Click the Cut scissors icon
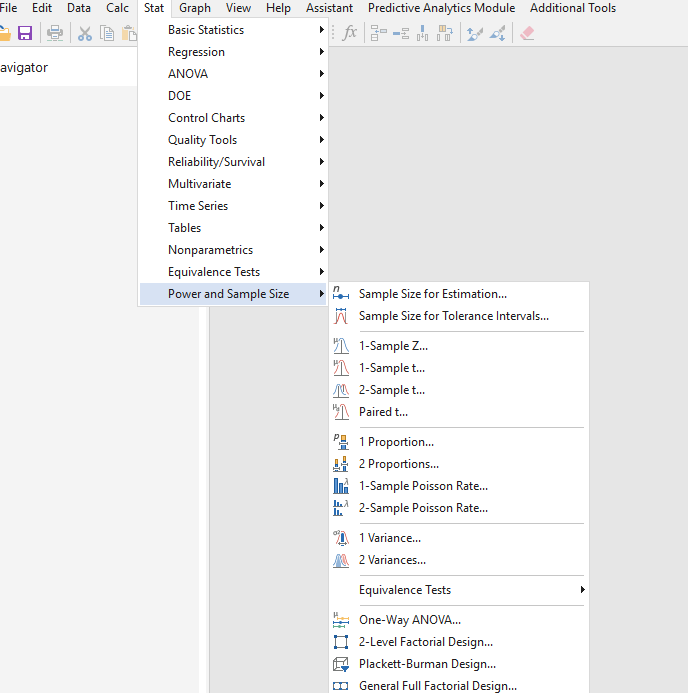The image size is (688, 693). pyautogui.click(x=84, y=34)
